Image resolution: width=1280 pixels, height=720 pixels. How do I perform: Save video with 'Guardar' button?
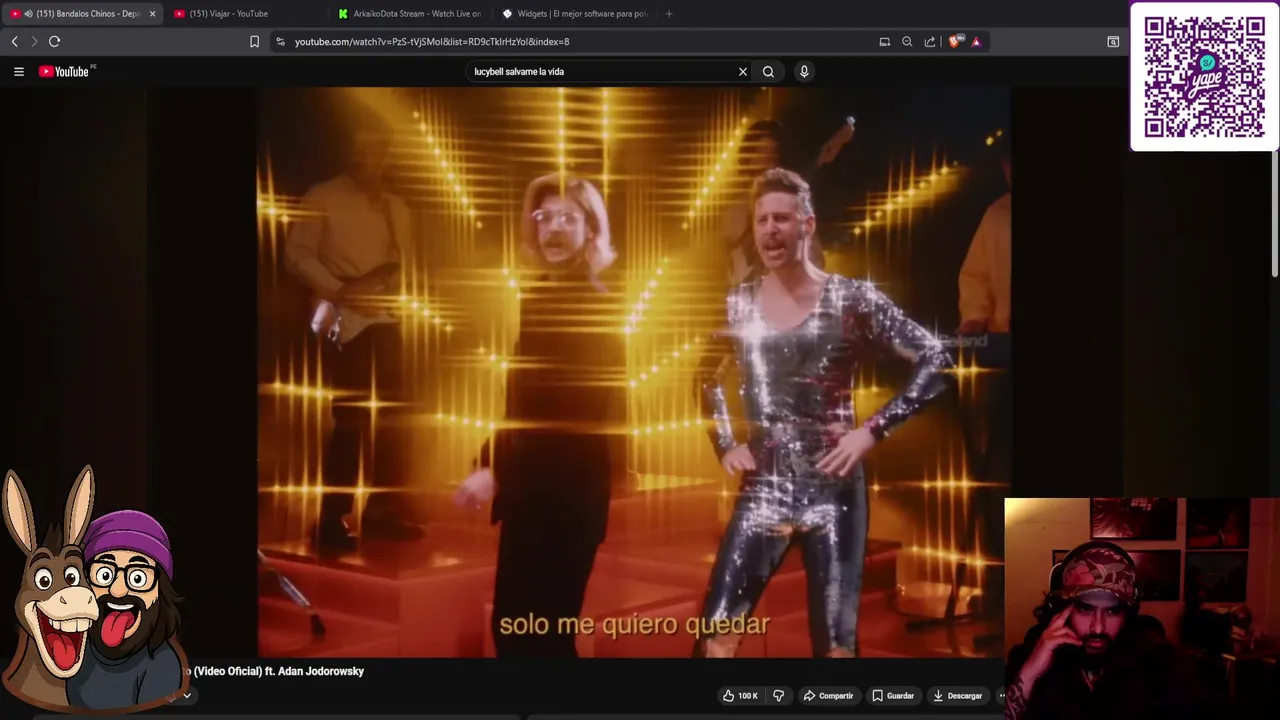[893, 695]
